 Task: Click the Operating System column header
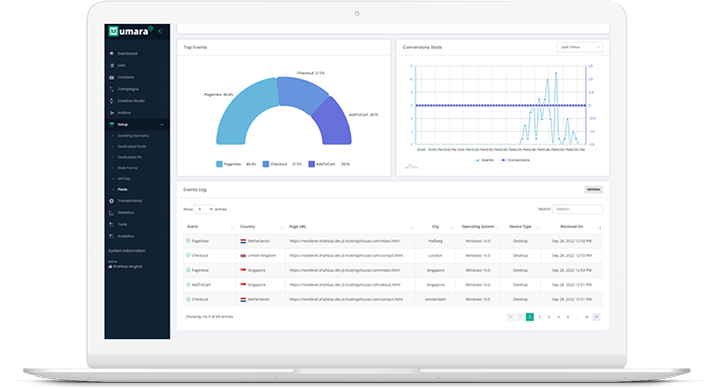(x=478, y=226)
